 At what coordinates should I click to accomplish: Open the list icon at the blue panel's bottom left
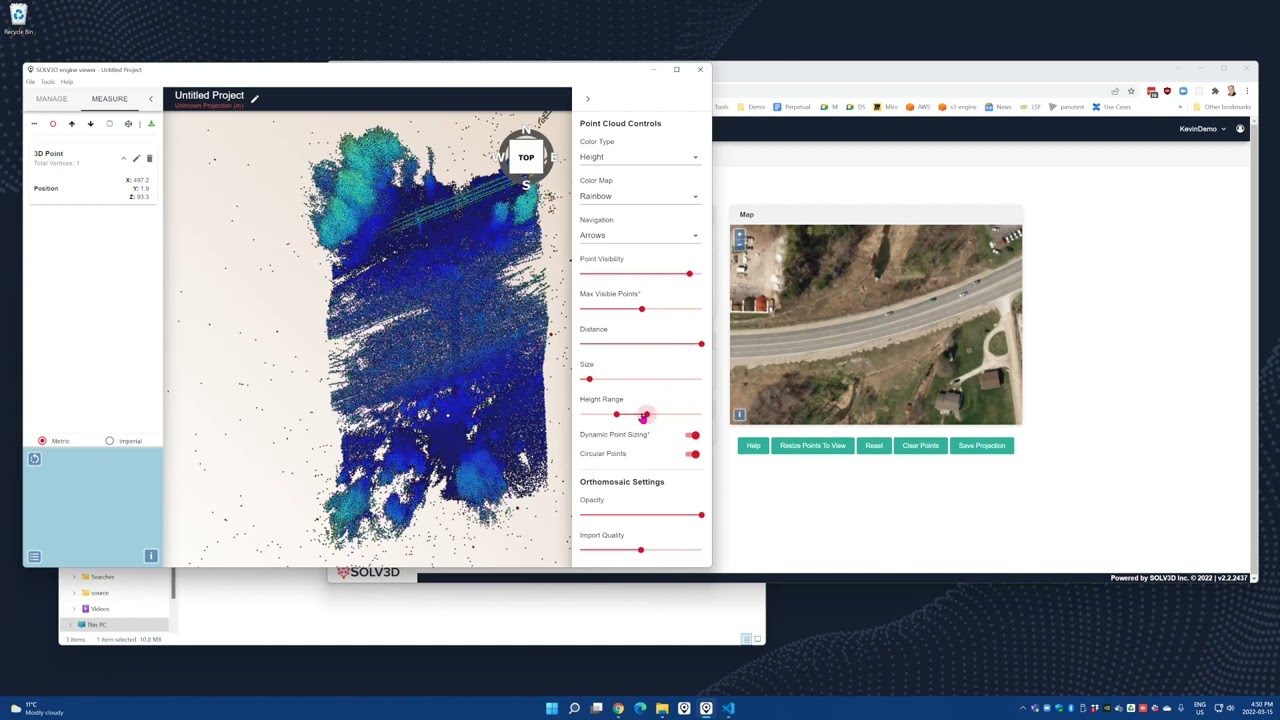(34, 556)
